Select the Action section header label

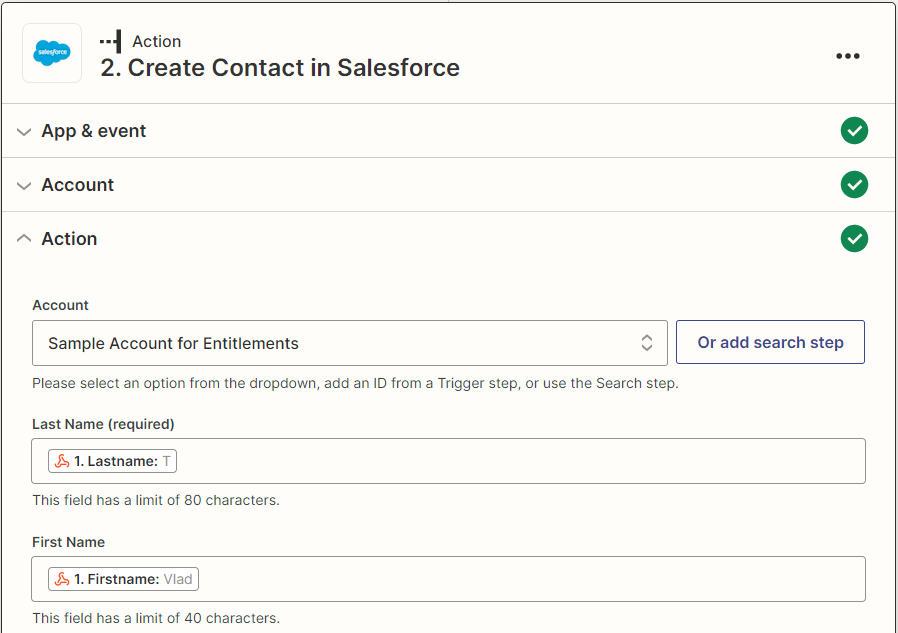(x=69, y=239)
